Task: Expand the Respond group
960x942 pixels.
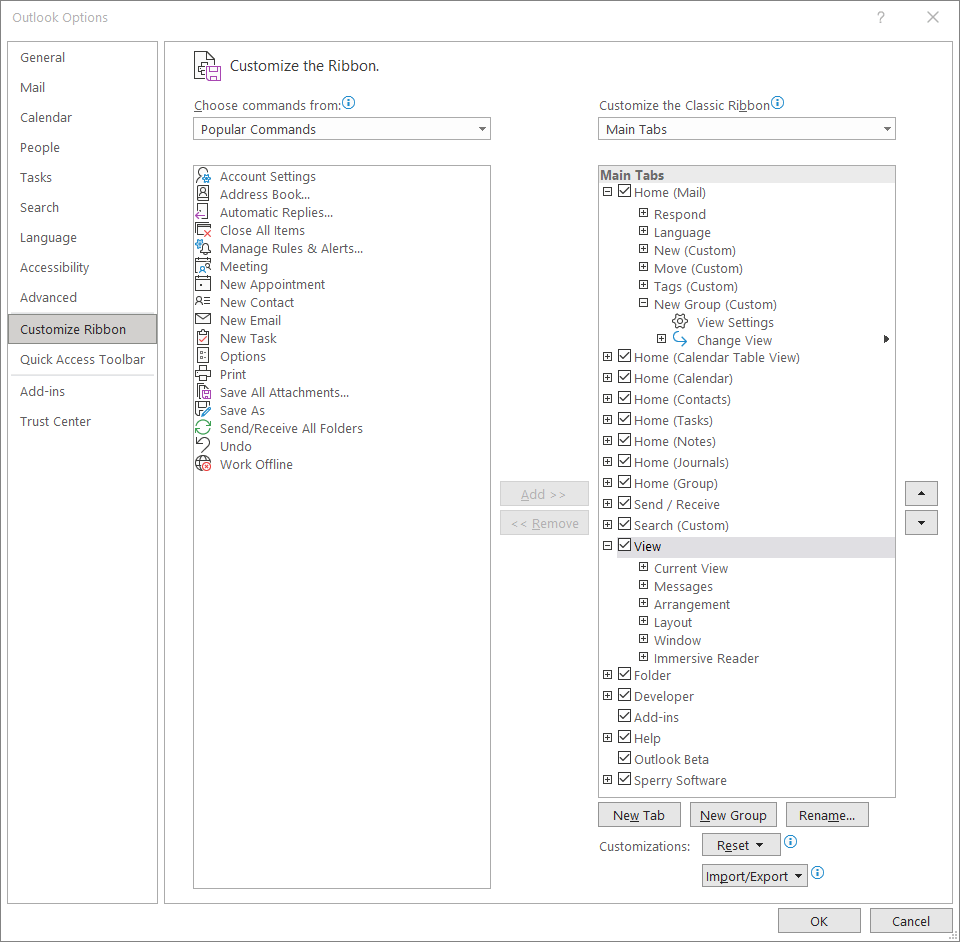Action: coord(643,213)
